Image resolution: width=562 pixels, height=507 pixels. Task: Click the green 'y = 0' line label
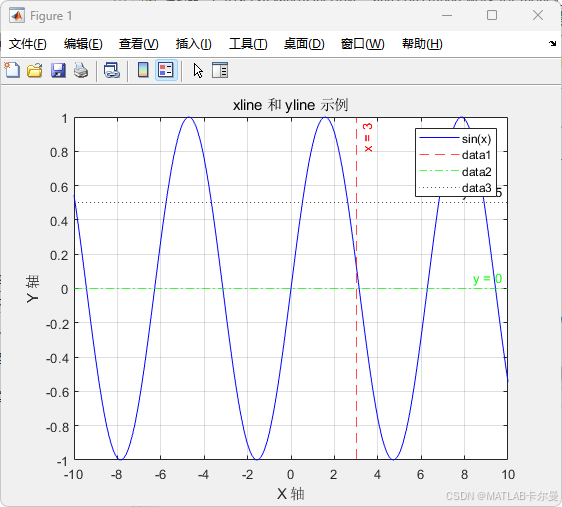click(x=487, y=279)
